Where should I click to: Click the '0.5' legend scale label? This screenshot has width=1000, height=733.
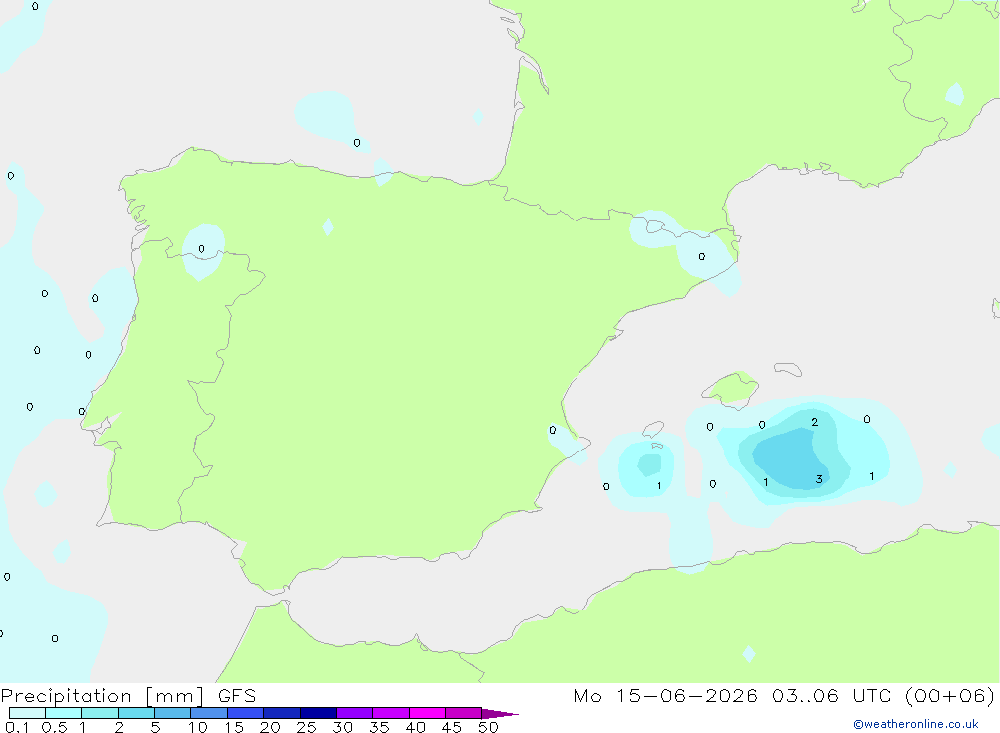tap(54, 727)
